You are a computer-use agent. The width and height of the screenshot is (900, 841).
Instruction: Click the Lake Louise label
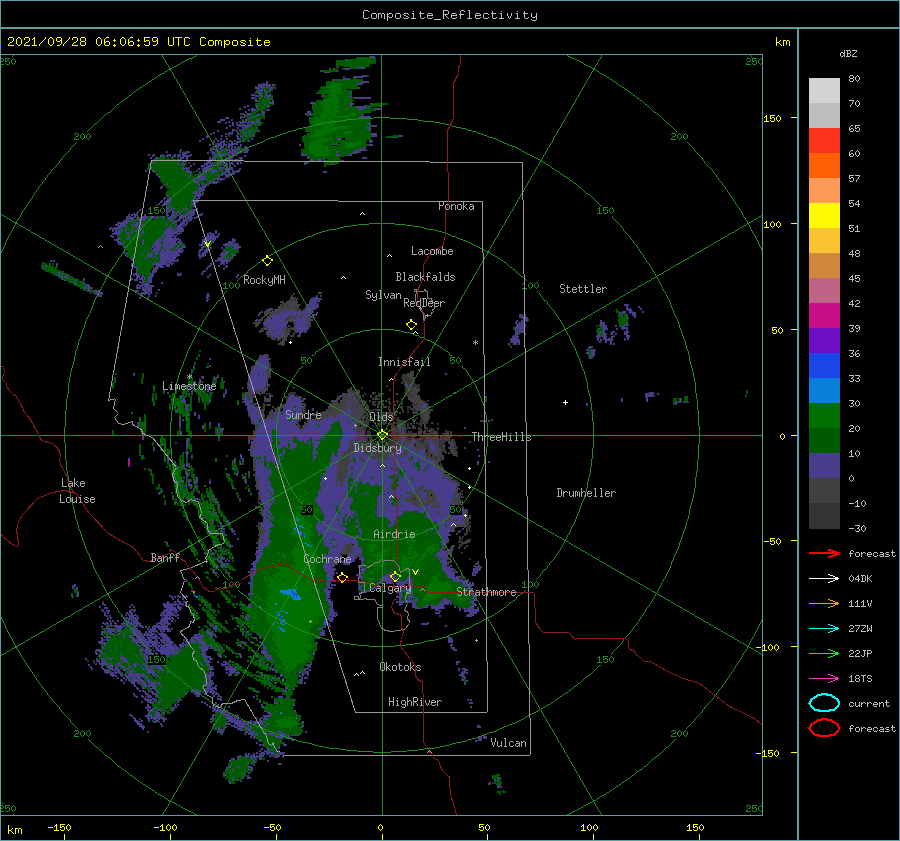77,491
